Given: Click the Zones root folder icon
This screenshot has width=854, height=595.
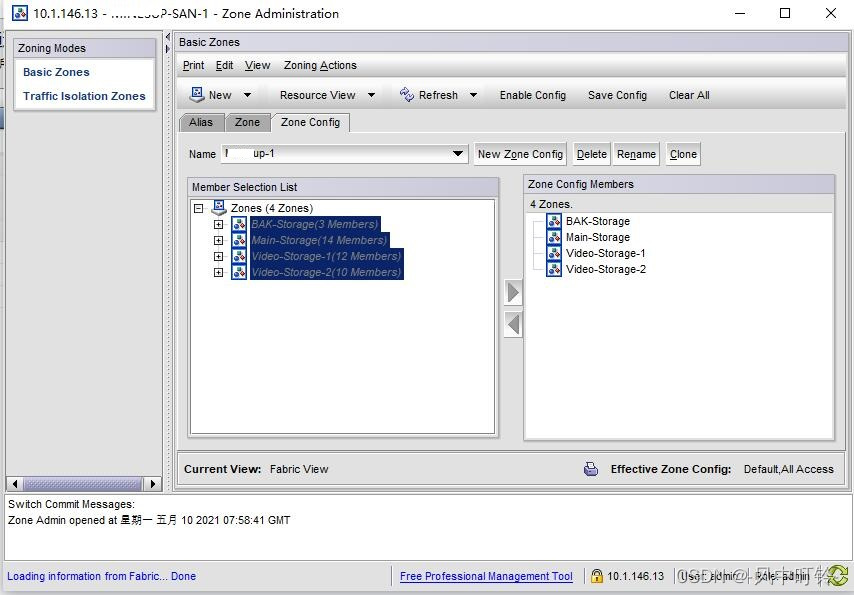Looking at the screenshot, I should [219, 208].
